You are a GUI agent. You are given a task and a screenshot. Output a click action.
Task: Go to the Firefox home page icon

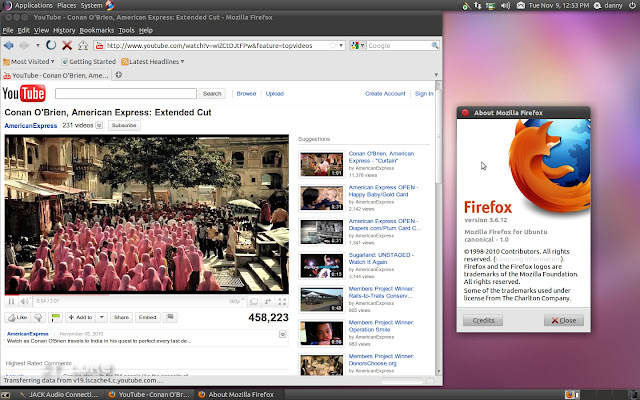click(83, 45)
